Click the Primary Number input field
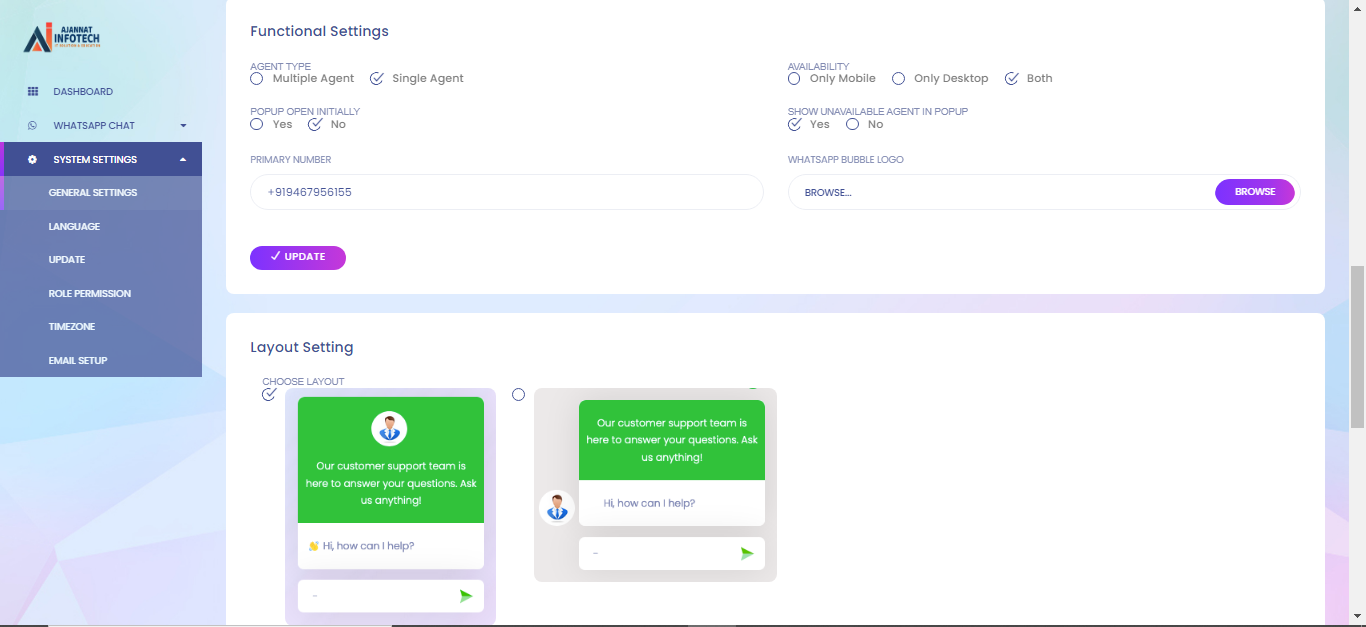This screenshot has height=627, width=1366. (x=506, y=192)
